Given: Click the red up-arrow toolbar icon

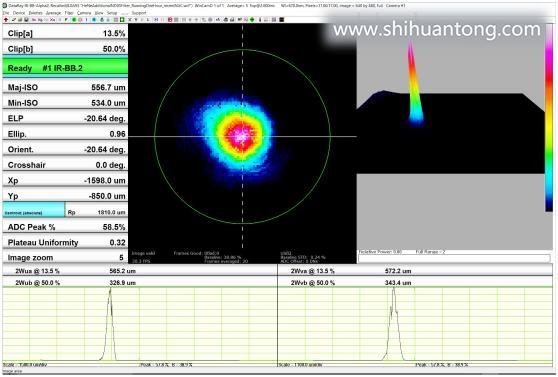Looking at the screenshot, I should 6,20.
